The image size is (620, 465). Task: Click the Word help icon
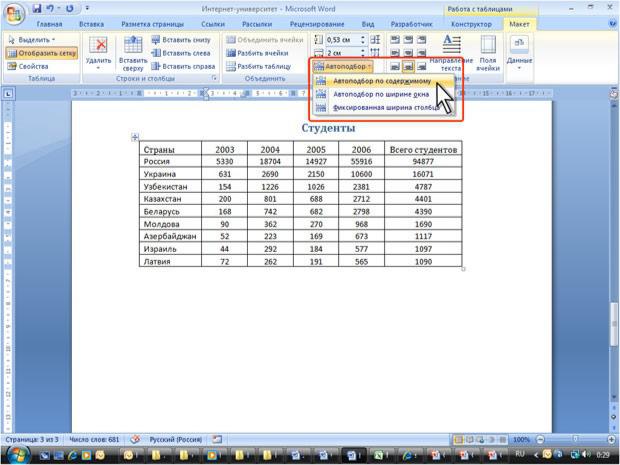(613, 24)
